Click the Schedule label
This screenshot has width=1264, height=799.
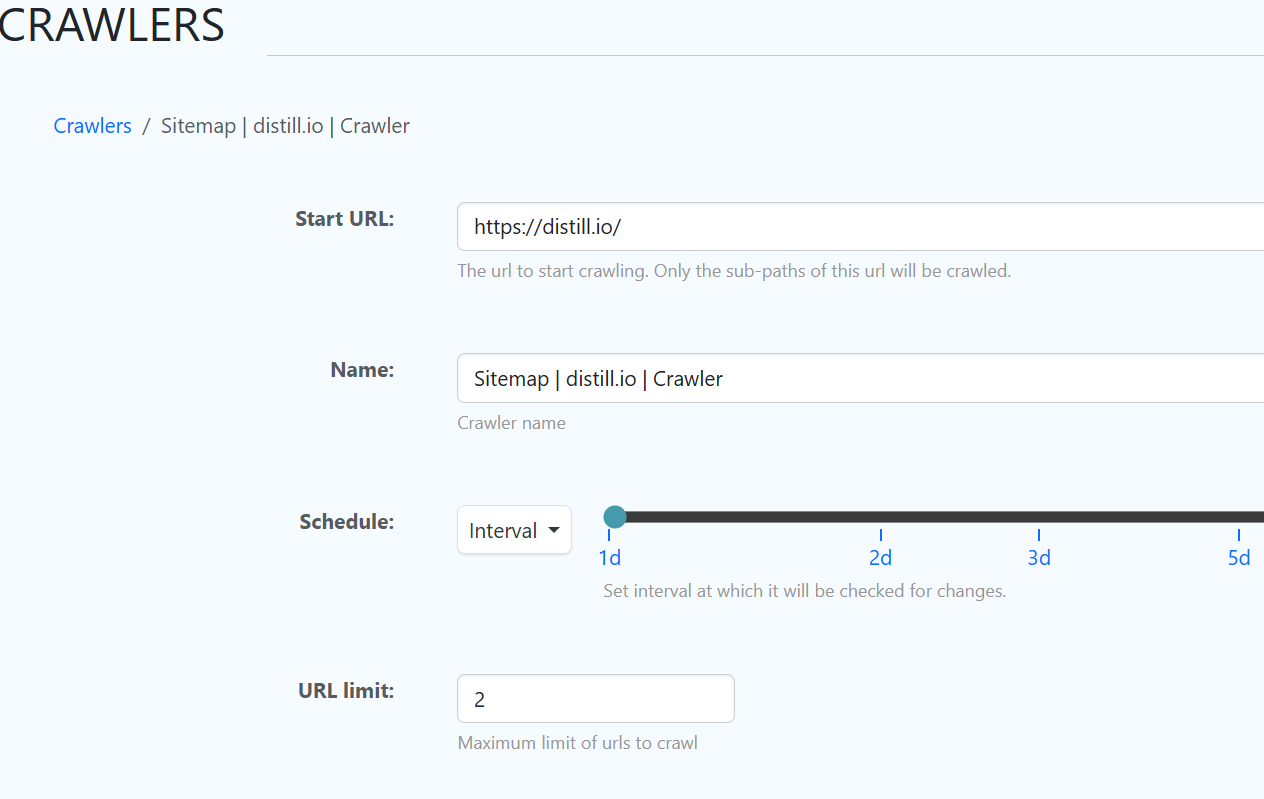pos(346,521)
